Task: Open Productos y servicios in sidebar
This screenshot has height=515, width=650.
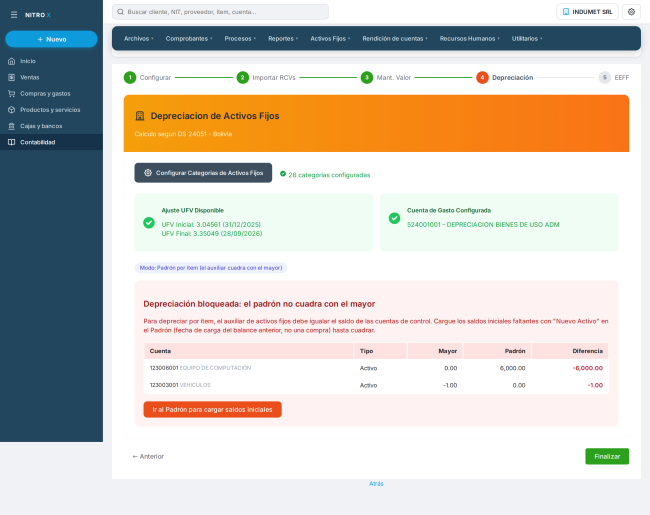Action: (x=51, y=109)
